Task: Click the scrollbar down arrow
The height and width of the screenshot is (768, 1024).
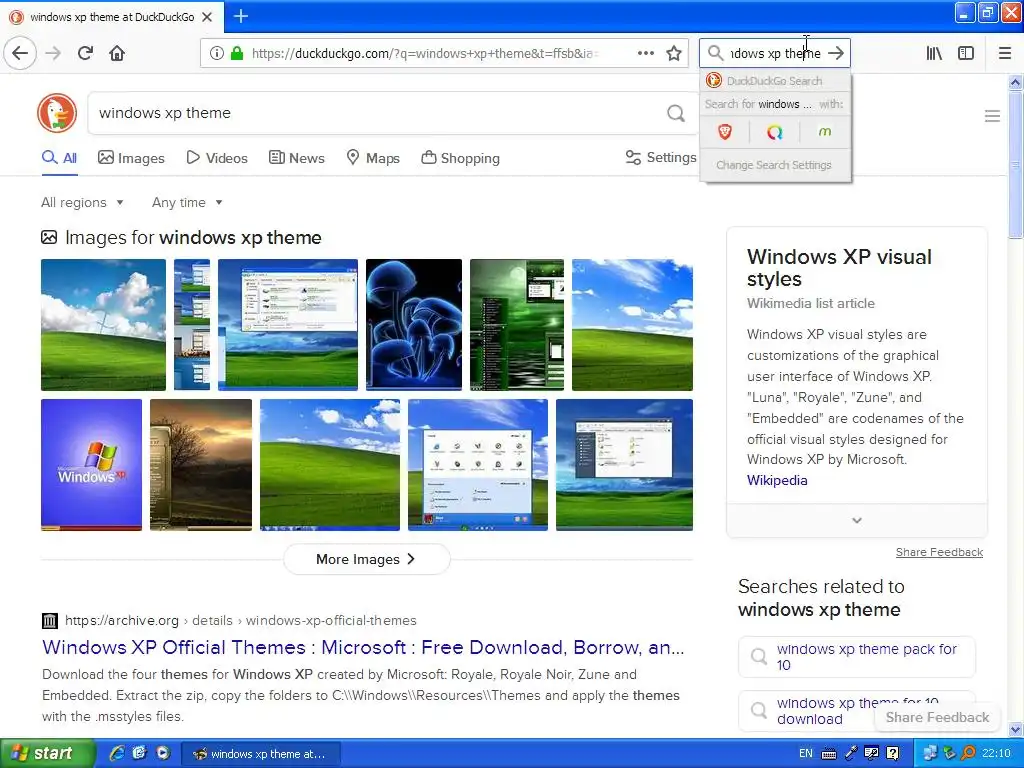Action: (1015, 729)
